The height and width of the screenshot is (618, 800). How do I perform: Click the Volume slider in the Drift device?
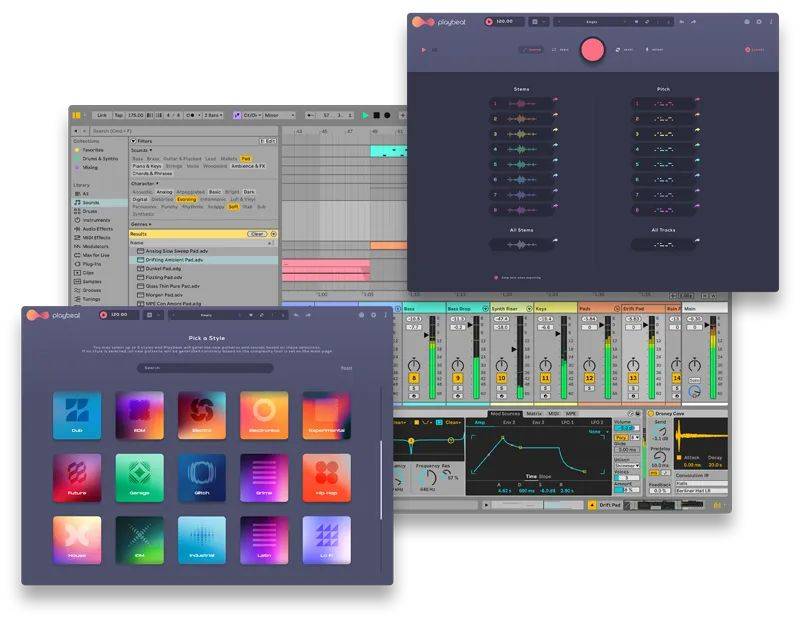tap(626, 428)
